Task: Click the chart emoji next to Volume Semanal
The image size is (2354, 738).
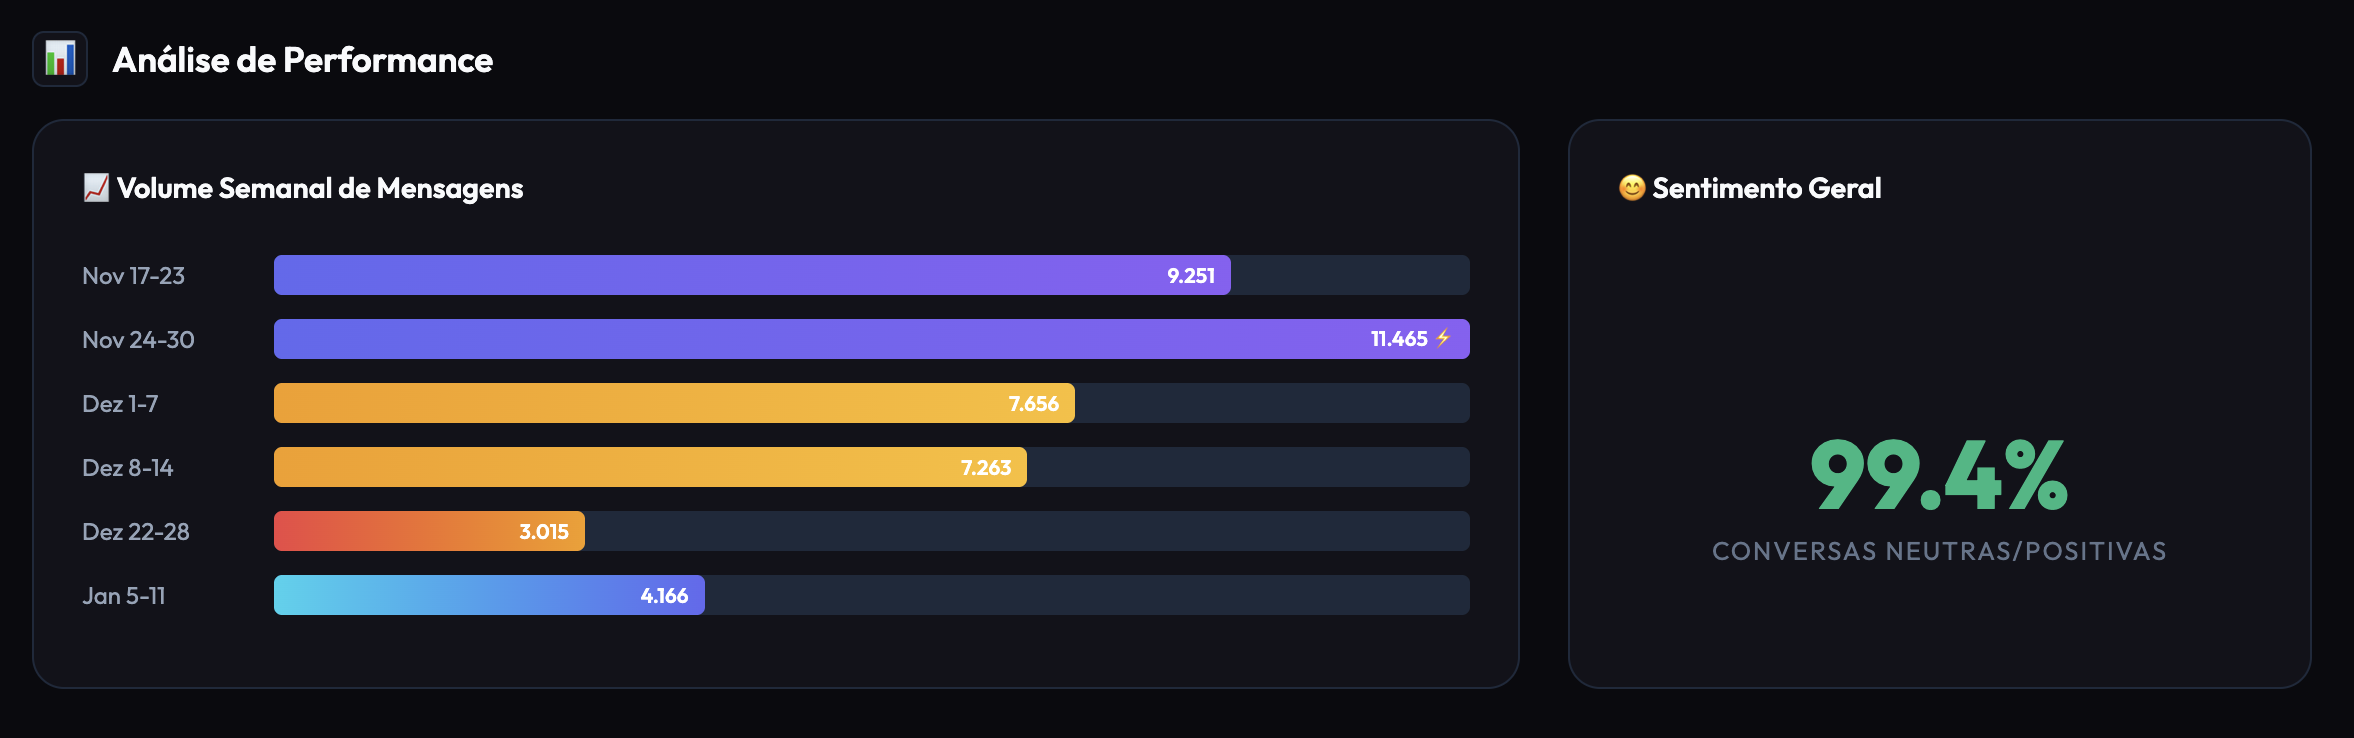Action: [x=96, y=188]
